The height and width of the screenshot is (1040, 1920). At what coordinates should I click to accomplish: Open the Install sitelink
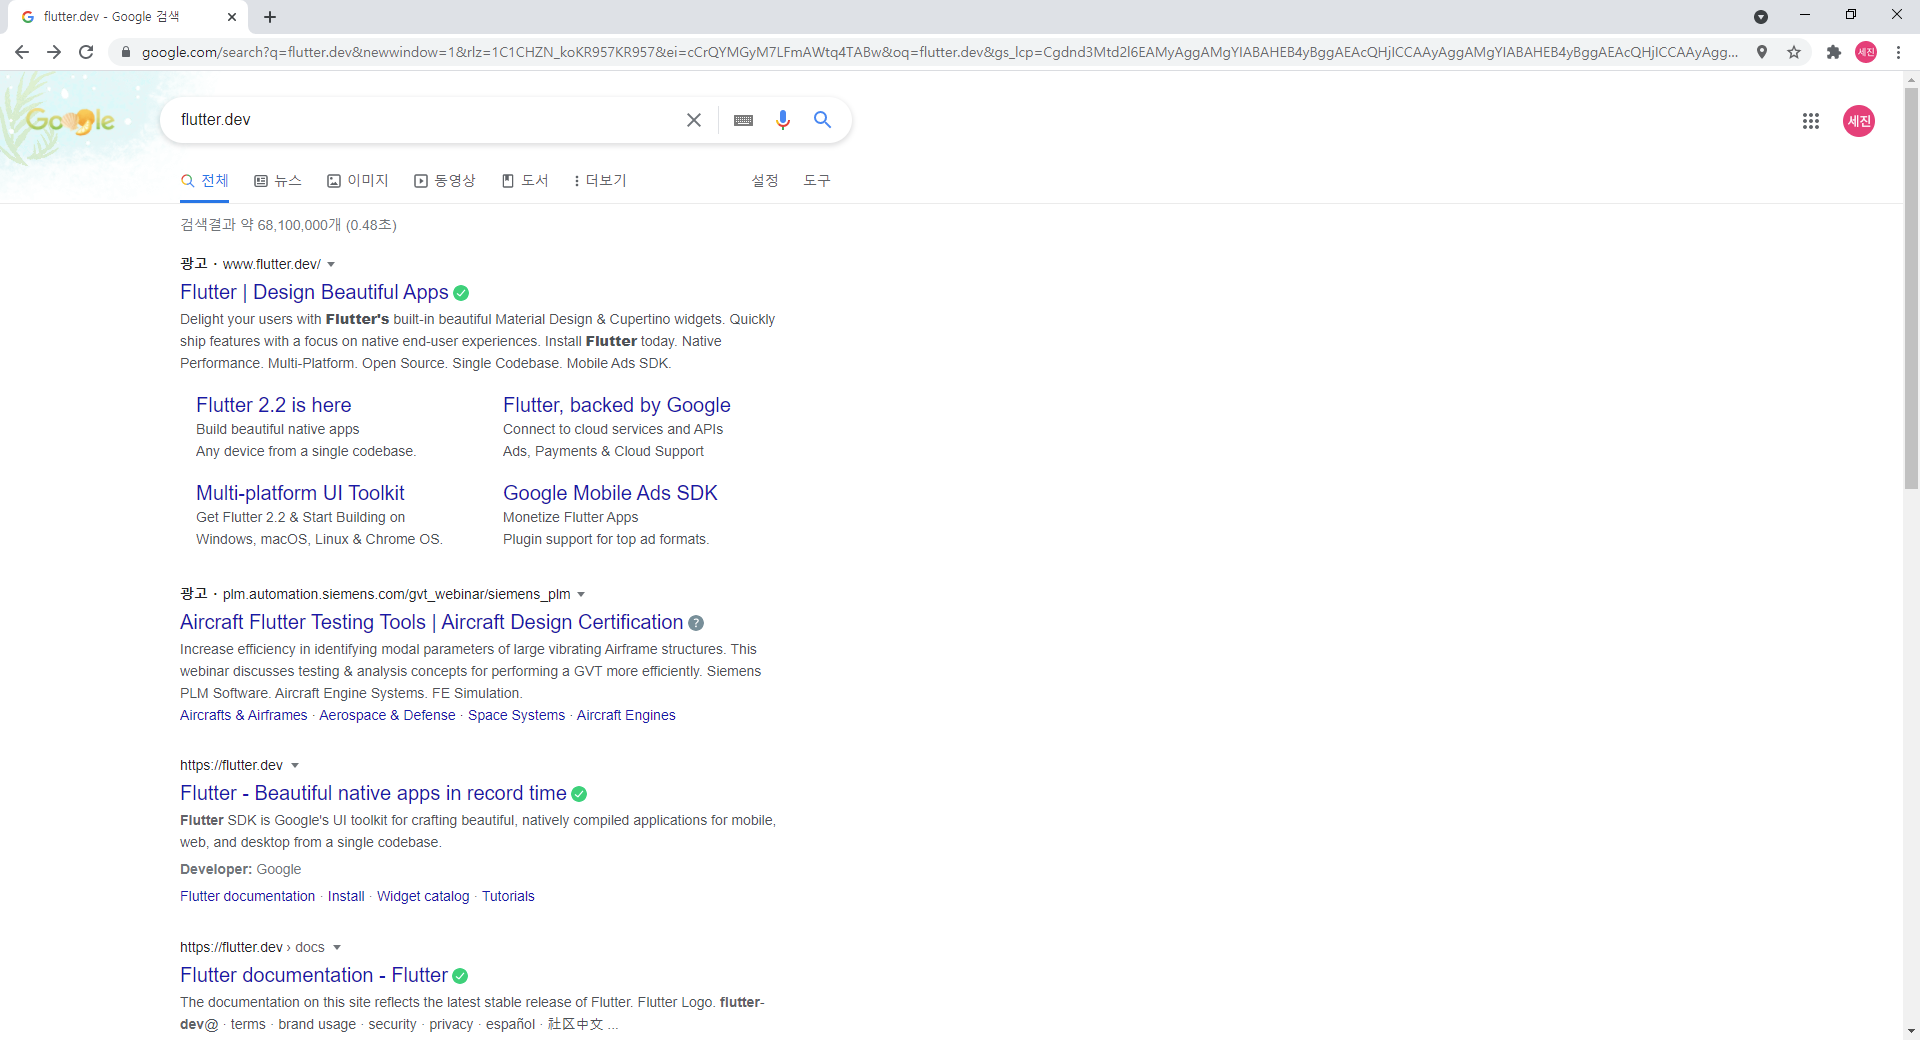click(x=346, y=896)
